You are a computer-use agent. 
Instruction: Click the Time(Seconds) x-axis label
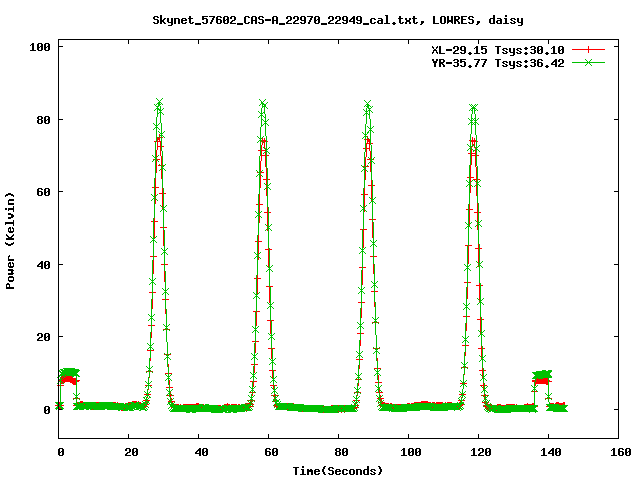pos(338,471)
